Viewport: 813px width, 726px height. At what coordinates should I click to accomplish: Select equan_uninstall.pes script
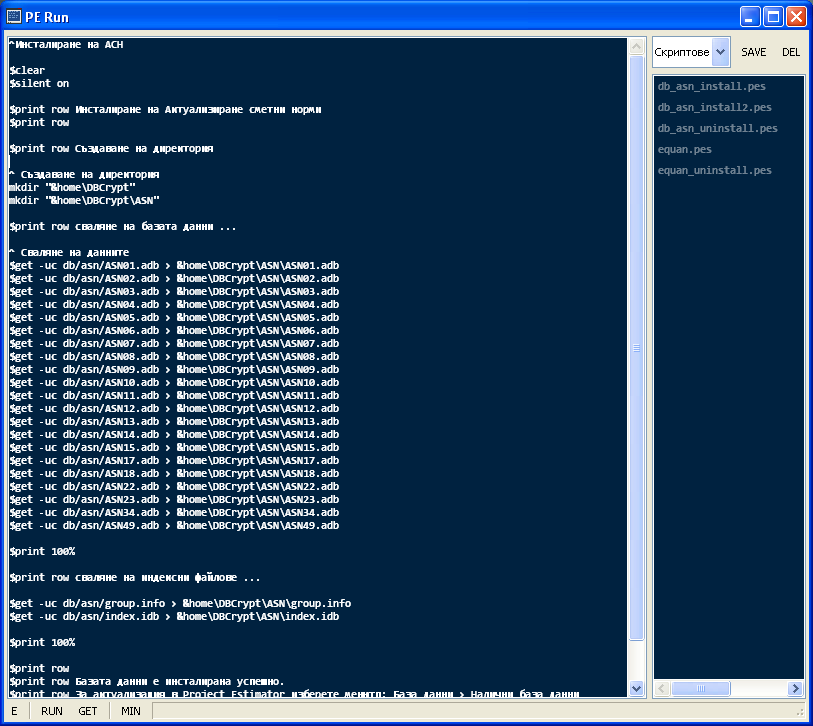(x=714, y=170)
